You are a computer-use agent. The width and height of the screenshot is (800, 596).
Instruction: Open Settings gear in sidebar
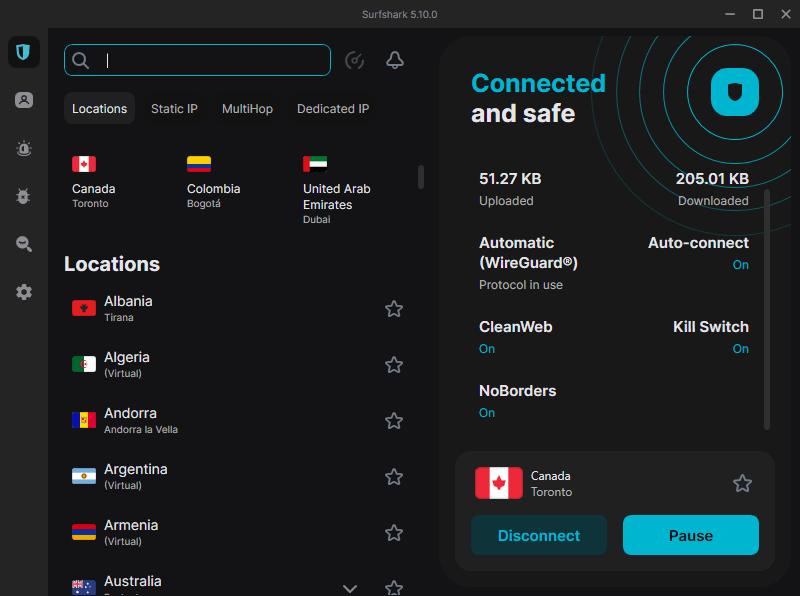[23, 292]
